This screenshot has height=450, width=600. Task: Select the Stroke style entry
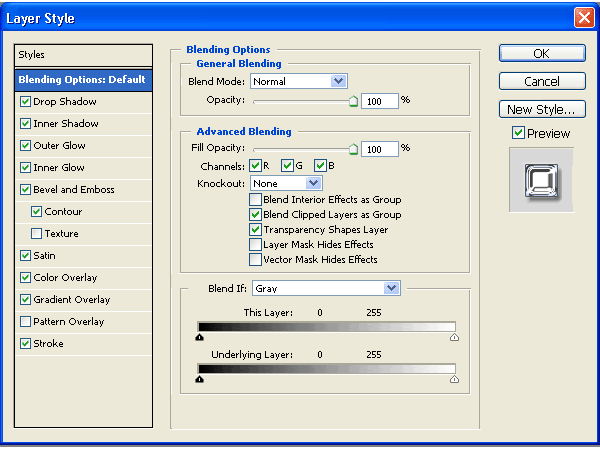(x=48, y=344)
